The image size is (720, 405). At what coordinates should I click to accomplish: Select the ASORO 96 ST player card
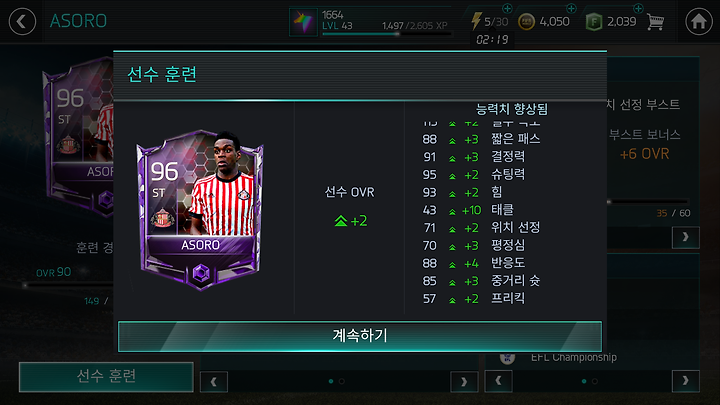tap(201, 210)
